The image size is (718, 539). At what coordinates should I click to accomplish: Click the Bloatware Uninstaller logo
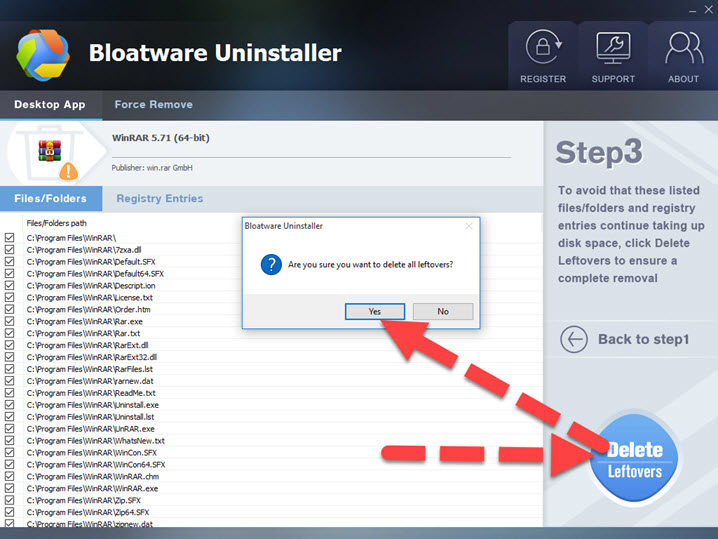coord(43,55)
